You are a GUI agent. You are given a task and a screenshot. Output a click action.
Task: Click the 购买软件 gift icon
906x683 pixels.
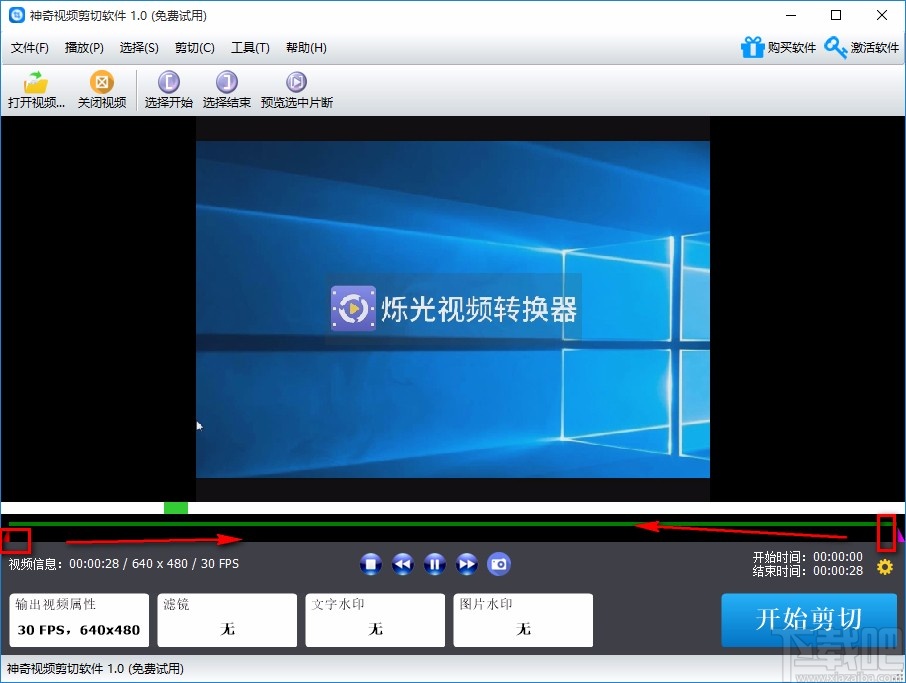pyautogui.click(x=752, y=47)
